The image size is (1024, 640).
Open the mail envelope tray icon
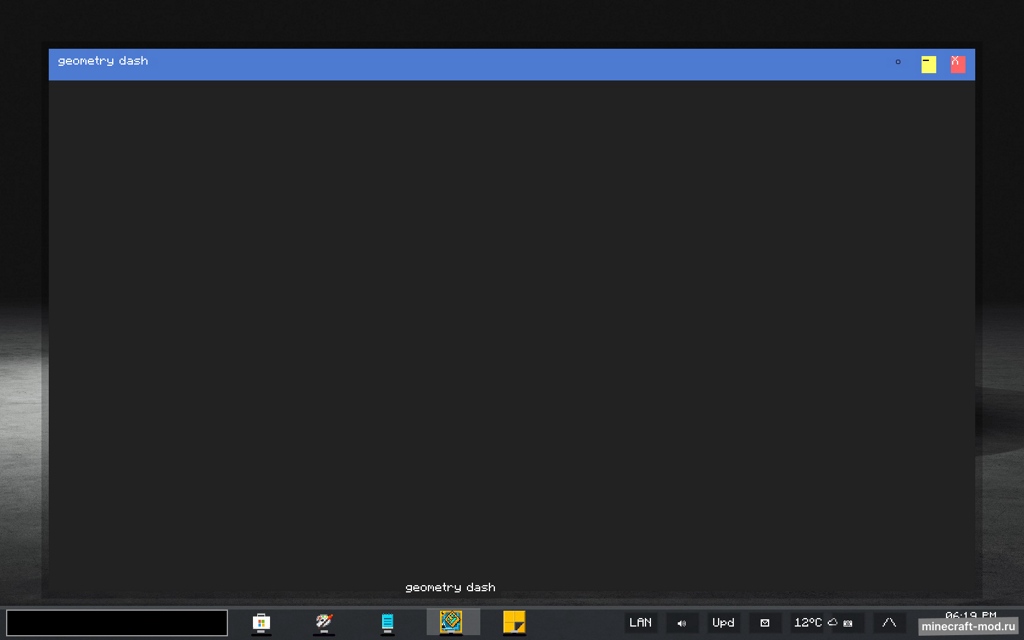point(765,623)
